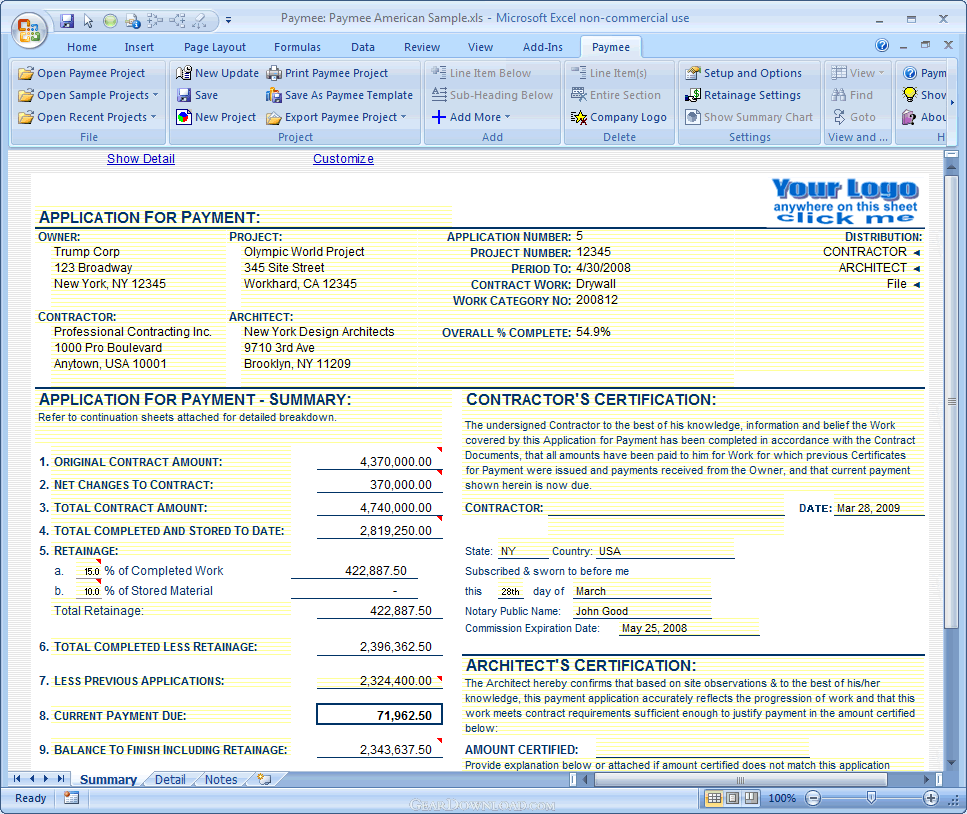This screenshot has width=967, height=814.
Task: Select Current Payment Due cell 71,962.50
Action: [x=379, y=715]
